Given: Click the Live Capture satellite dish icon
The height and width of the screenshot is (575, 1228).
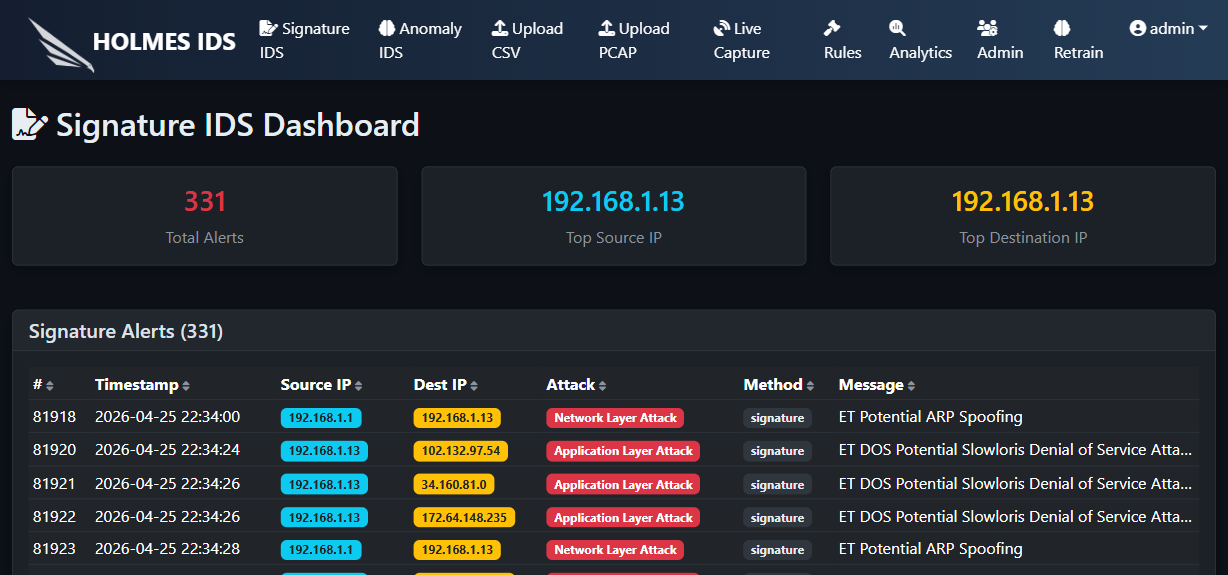Looking at the screenshot, I should 722,29.
